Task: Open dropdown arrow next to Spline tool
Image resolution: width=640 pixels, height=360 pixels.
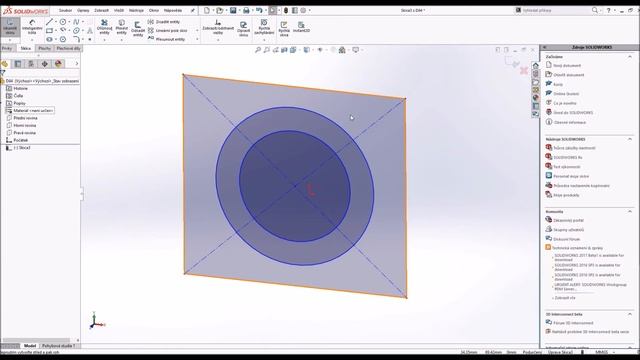Action: 83,22
